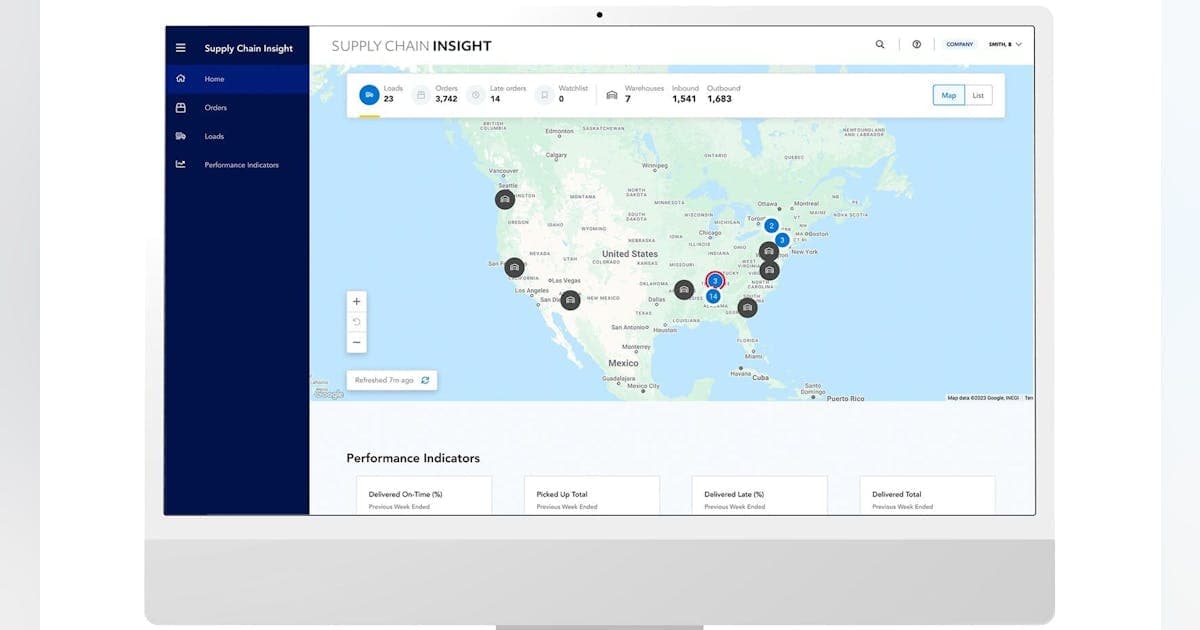Refresh map data with the refresh icon
Screen dimensions: 1200x630
425,380
